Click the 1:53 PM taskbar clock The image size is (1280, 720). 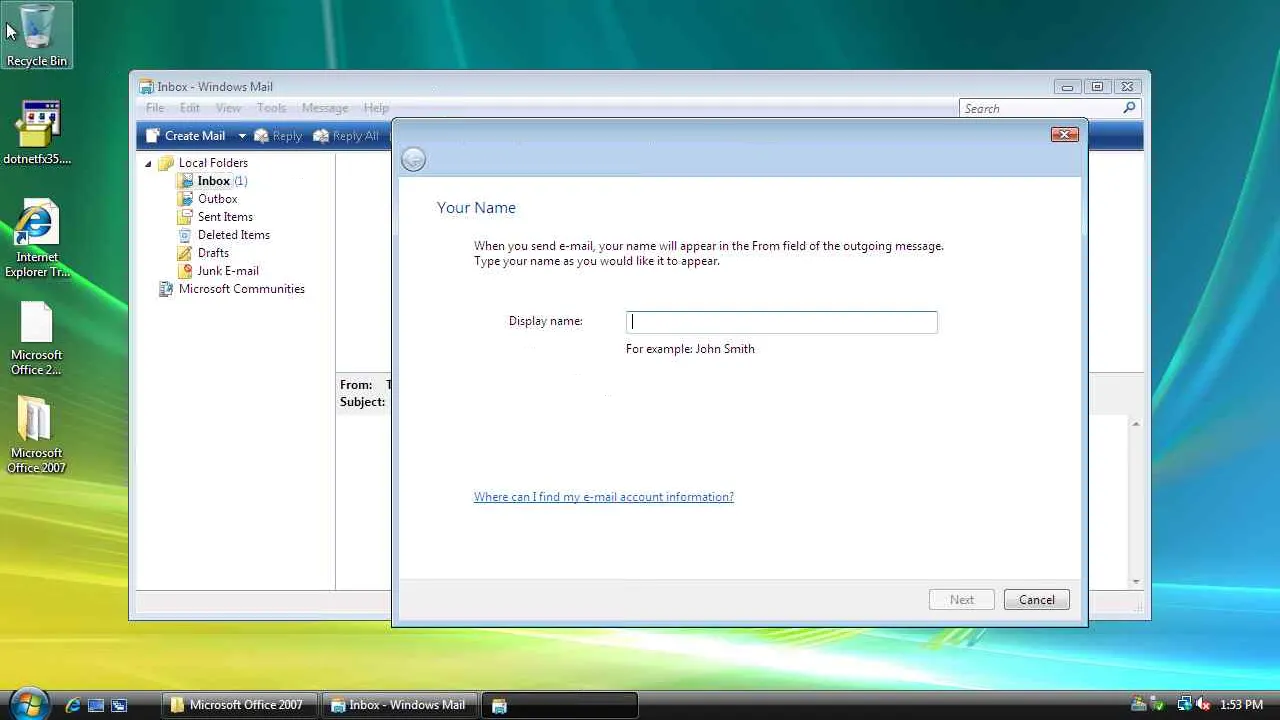[x=1241, y=705]
